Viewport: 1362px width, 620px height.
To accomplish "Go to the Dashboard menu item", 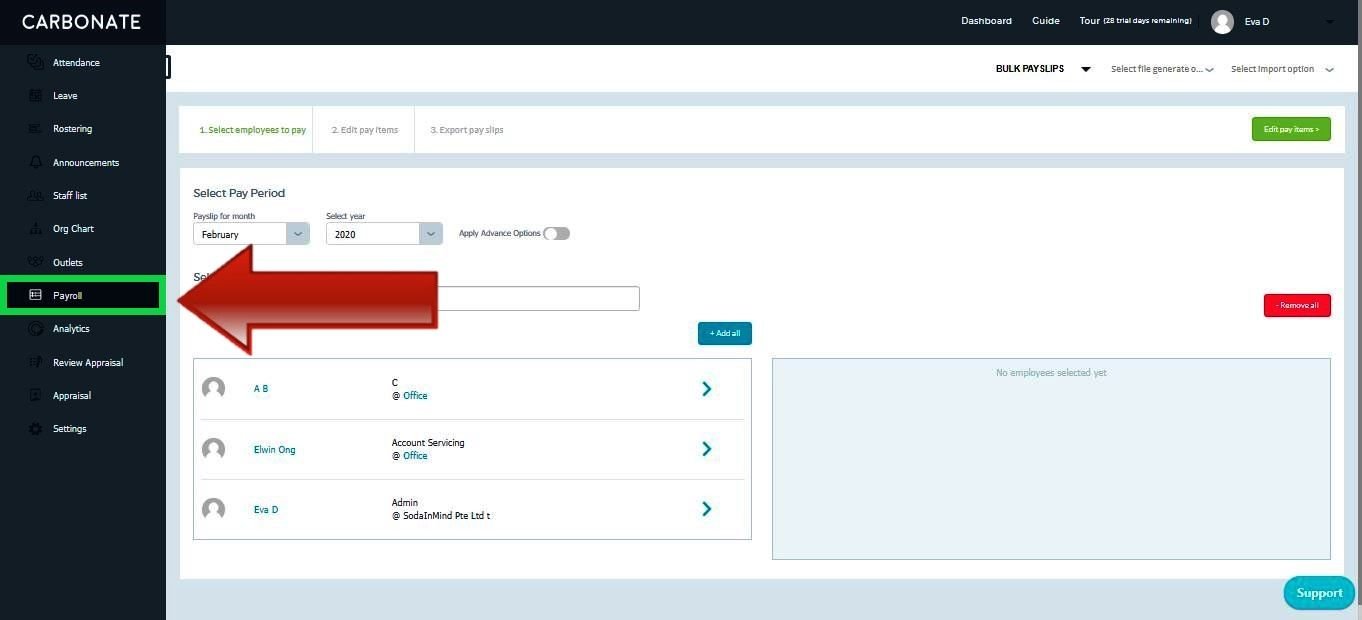I will pyautogui.click(x=986, y=20).
